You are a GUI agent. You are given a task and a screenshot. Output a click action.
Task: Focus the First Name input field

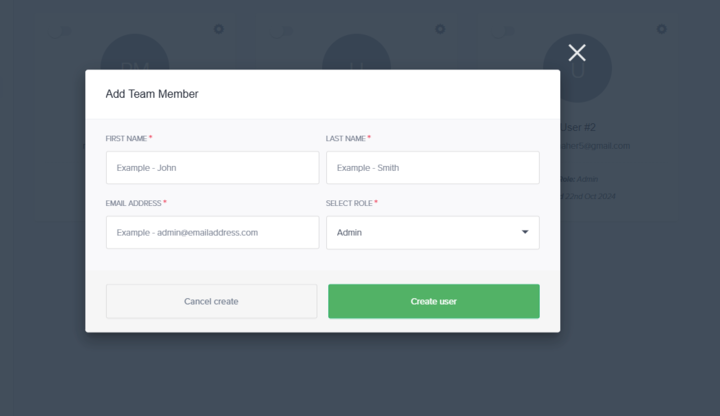coord(212,168)
